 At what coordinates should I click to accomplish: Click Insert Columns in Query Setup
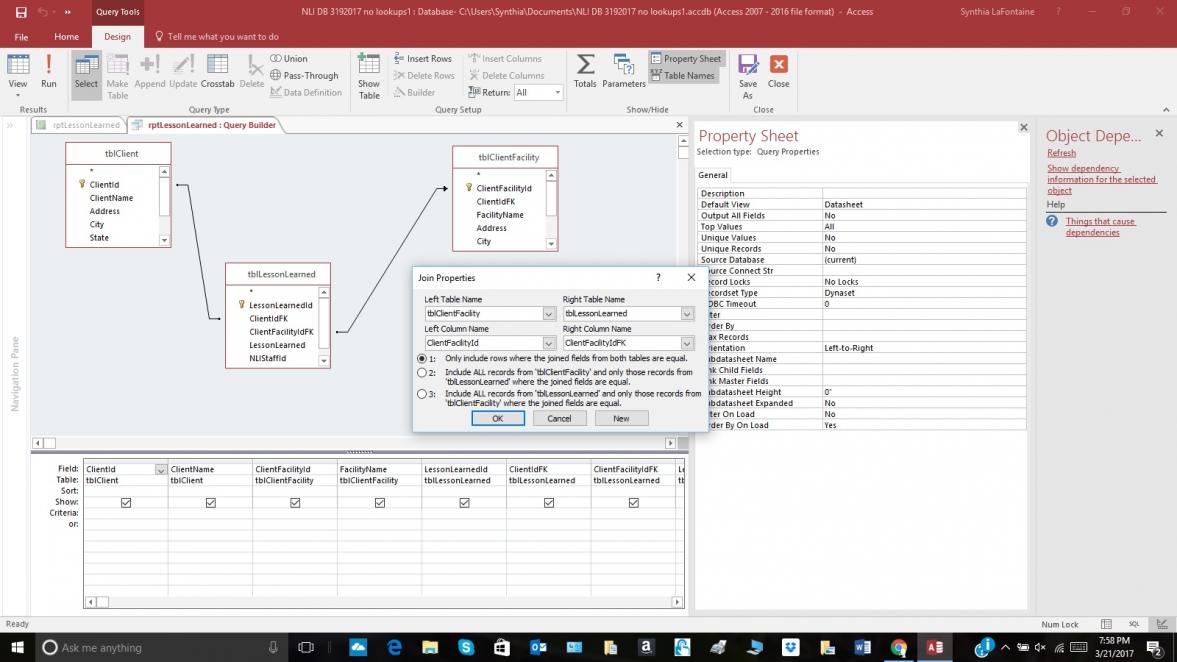click(x=504, y=59)
